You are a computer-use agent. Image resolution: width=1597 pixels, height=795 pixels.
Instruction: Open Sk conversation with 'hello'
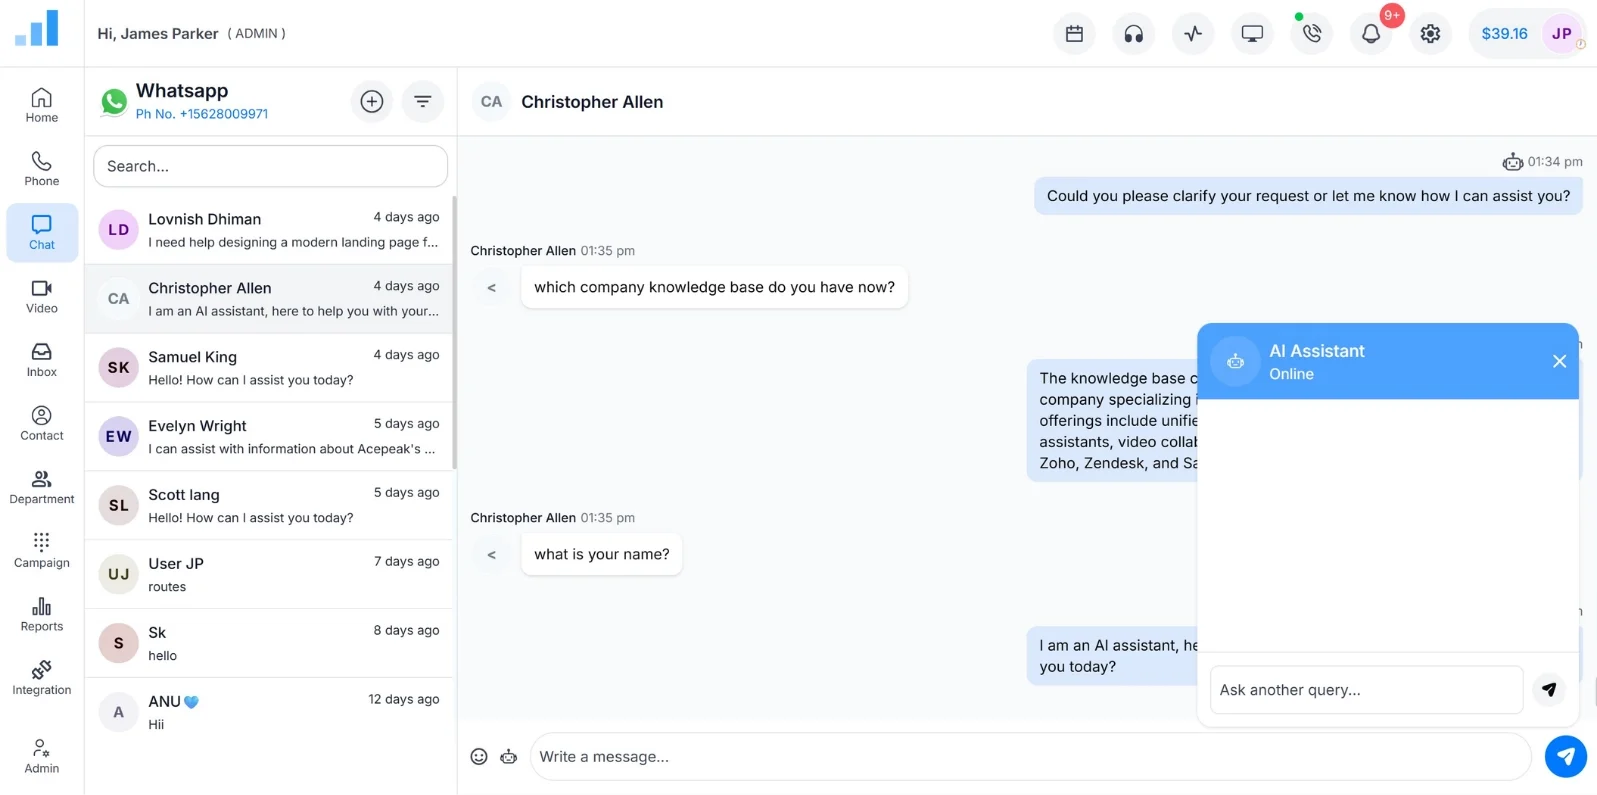(x=270, y=644)
